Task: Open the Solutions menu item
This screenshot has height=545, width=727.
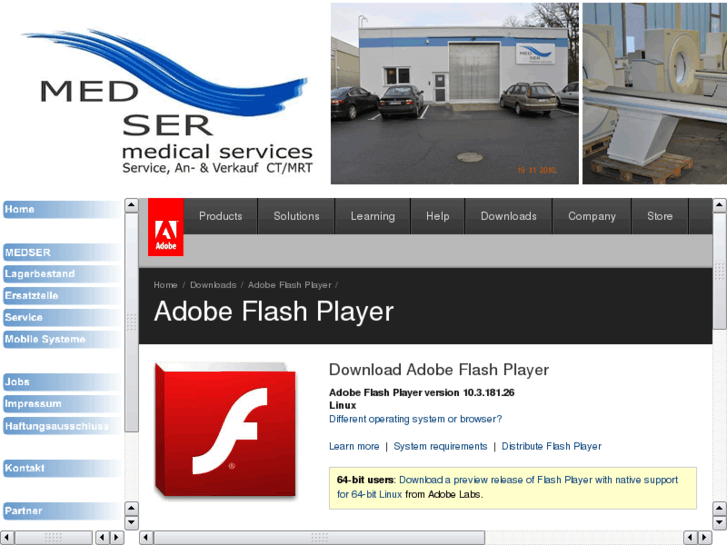Action: coord(296,216)
